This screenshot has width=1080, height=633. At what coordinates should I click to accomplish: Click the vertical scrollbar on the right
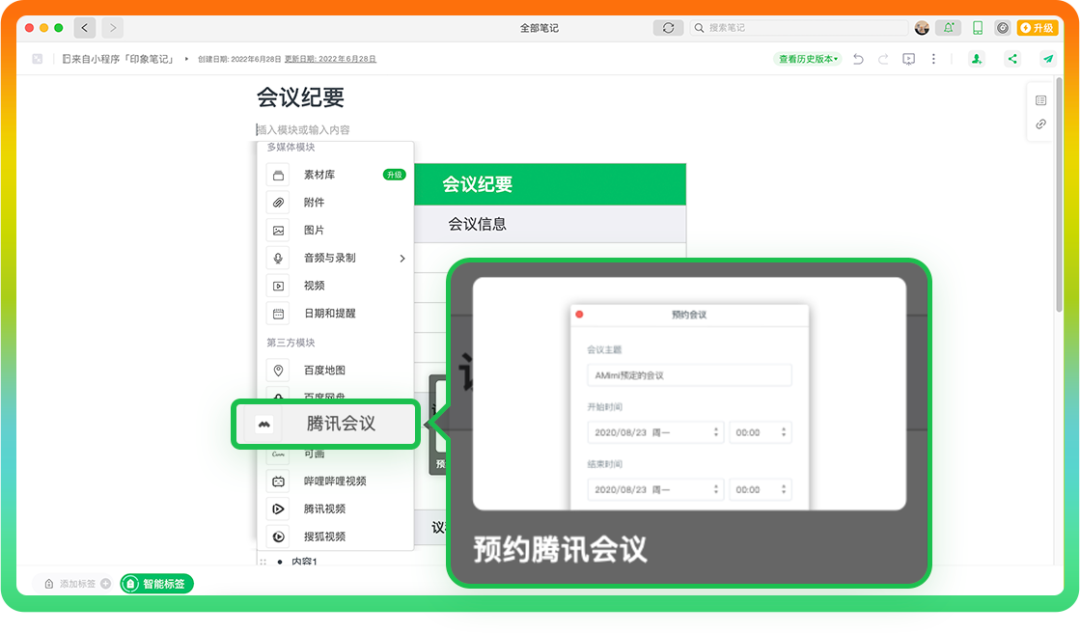pos(1059,196)
